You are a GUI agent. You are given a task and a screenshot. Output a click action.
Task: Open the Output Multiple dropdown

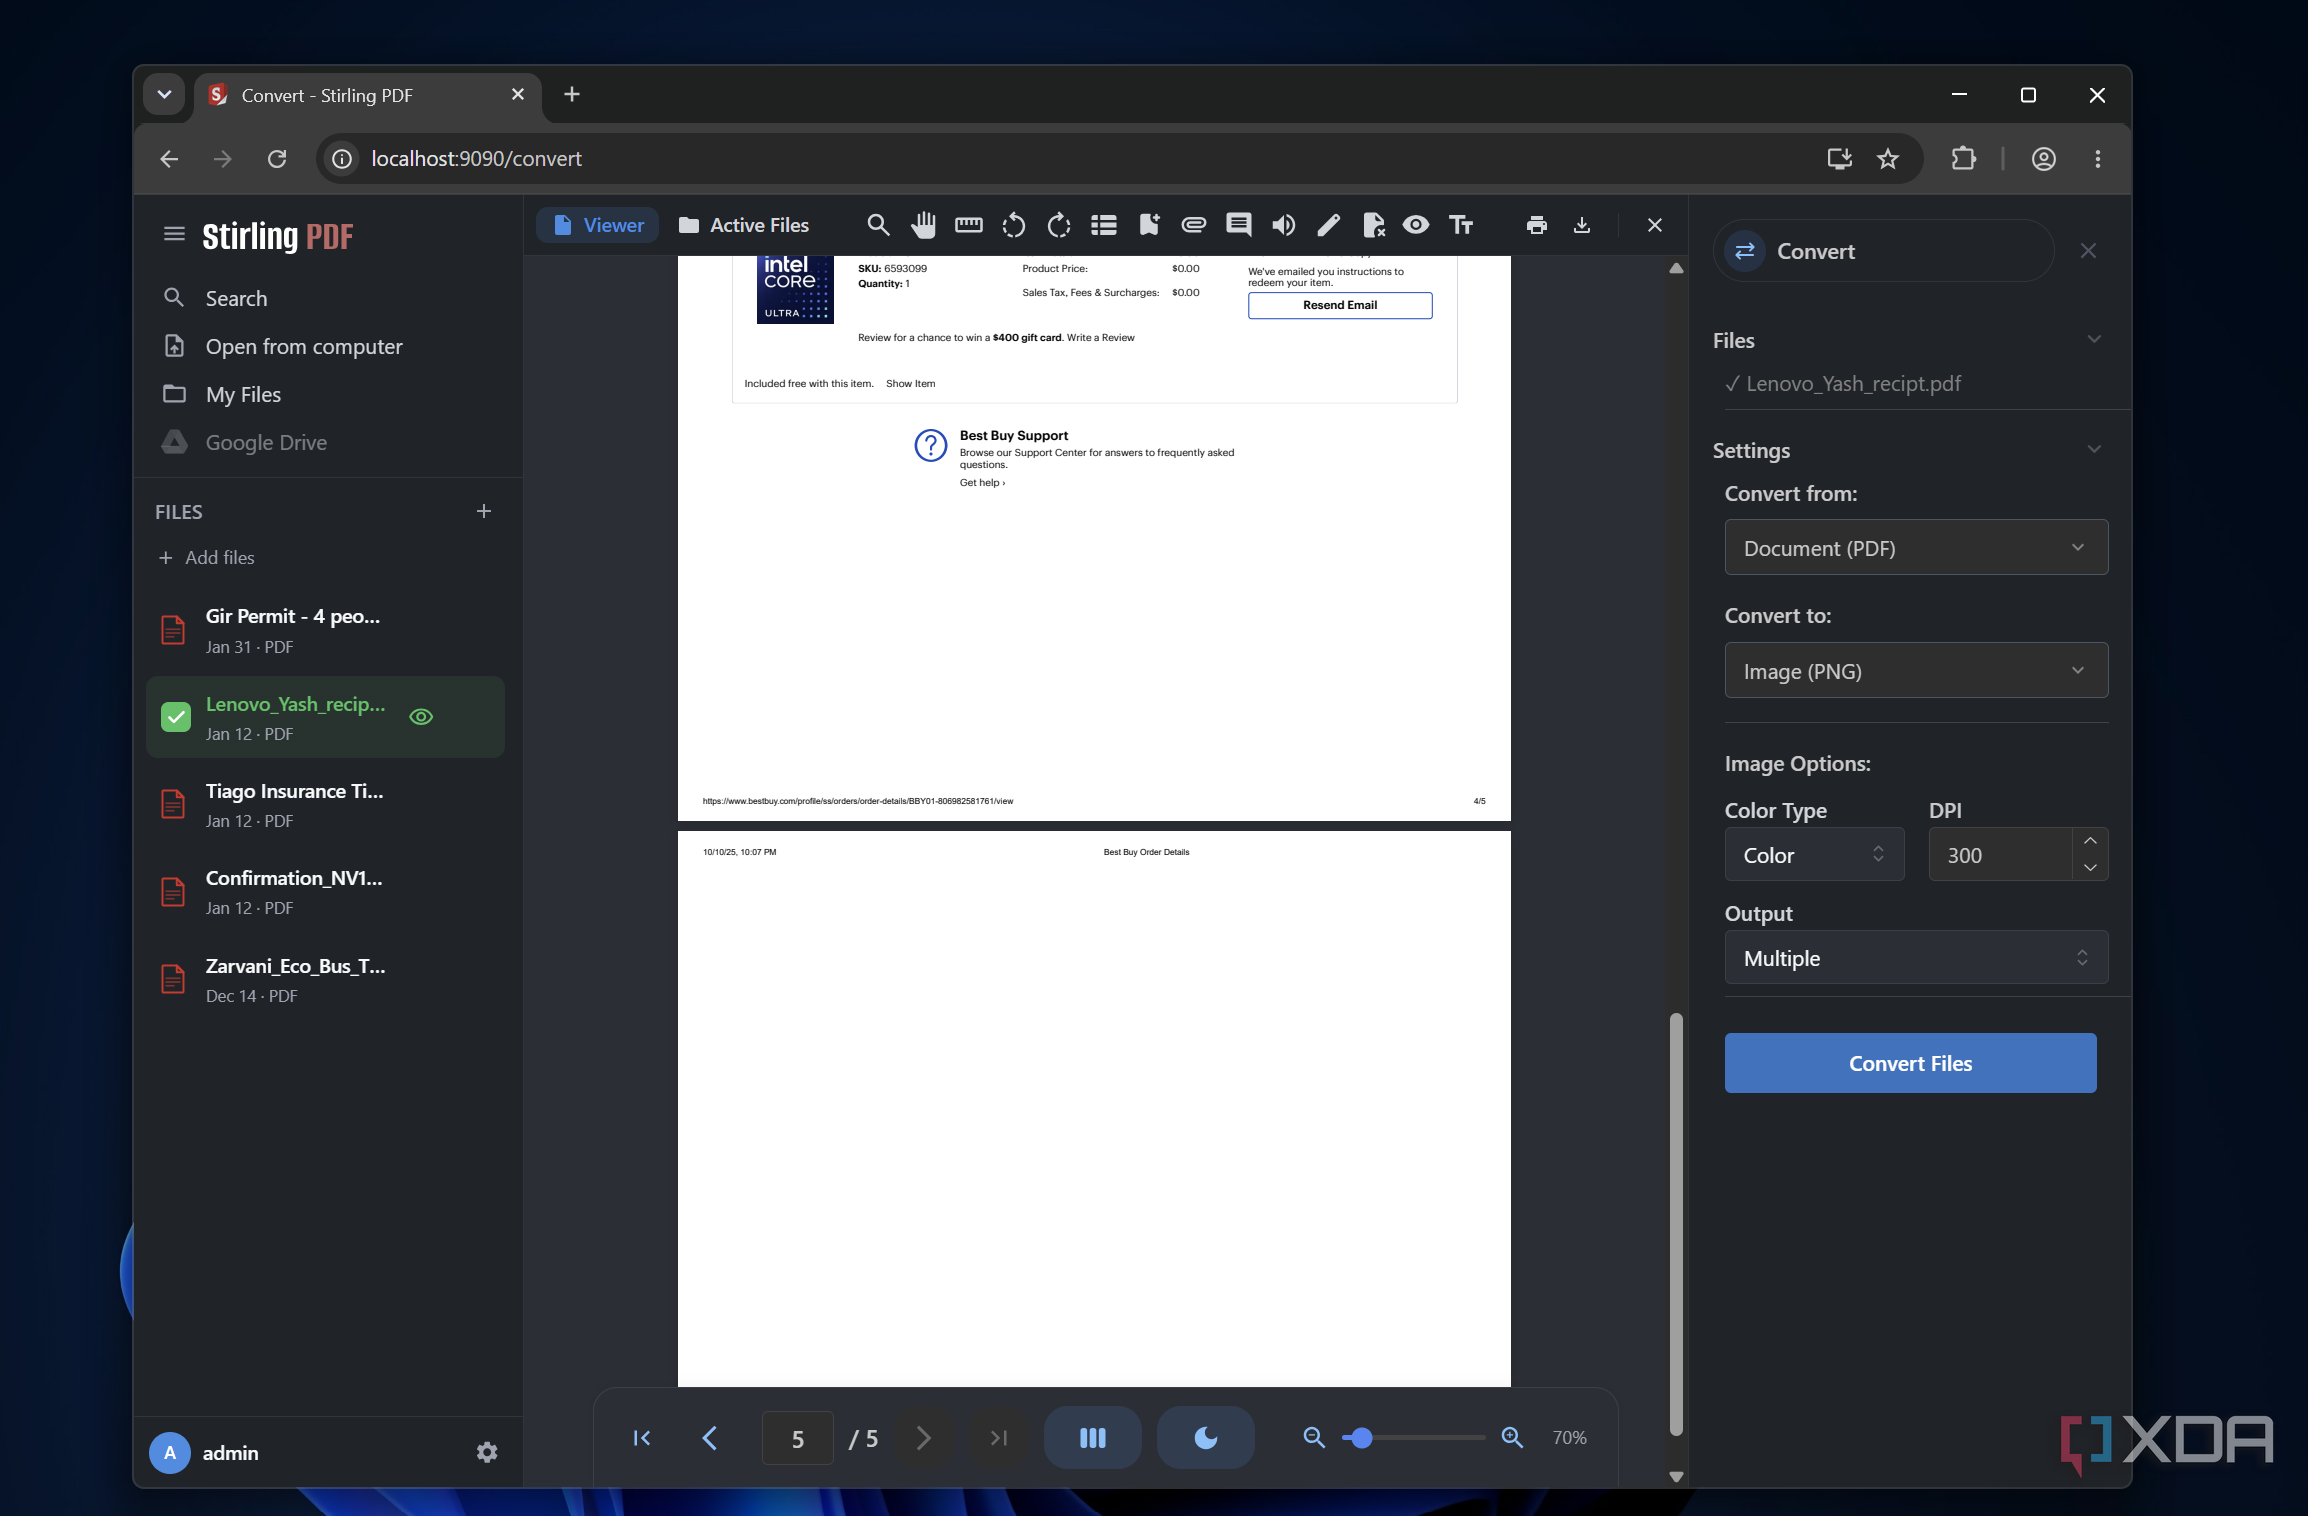(1916, 957)
